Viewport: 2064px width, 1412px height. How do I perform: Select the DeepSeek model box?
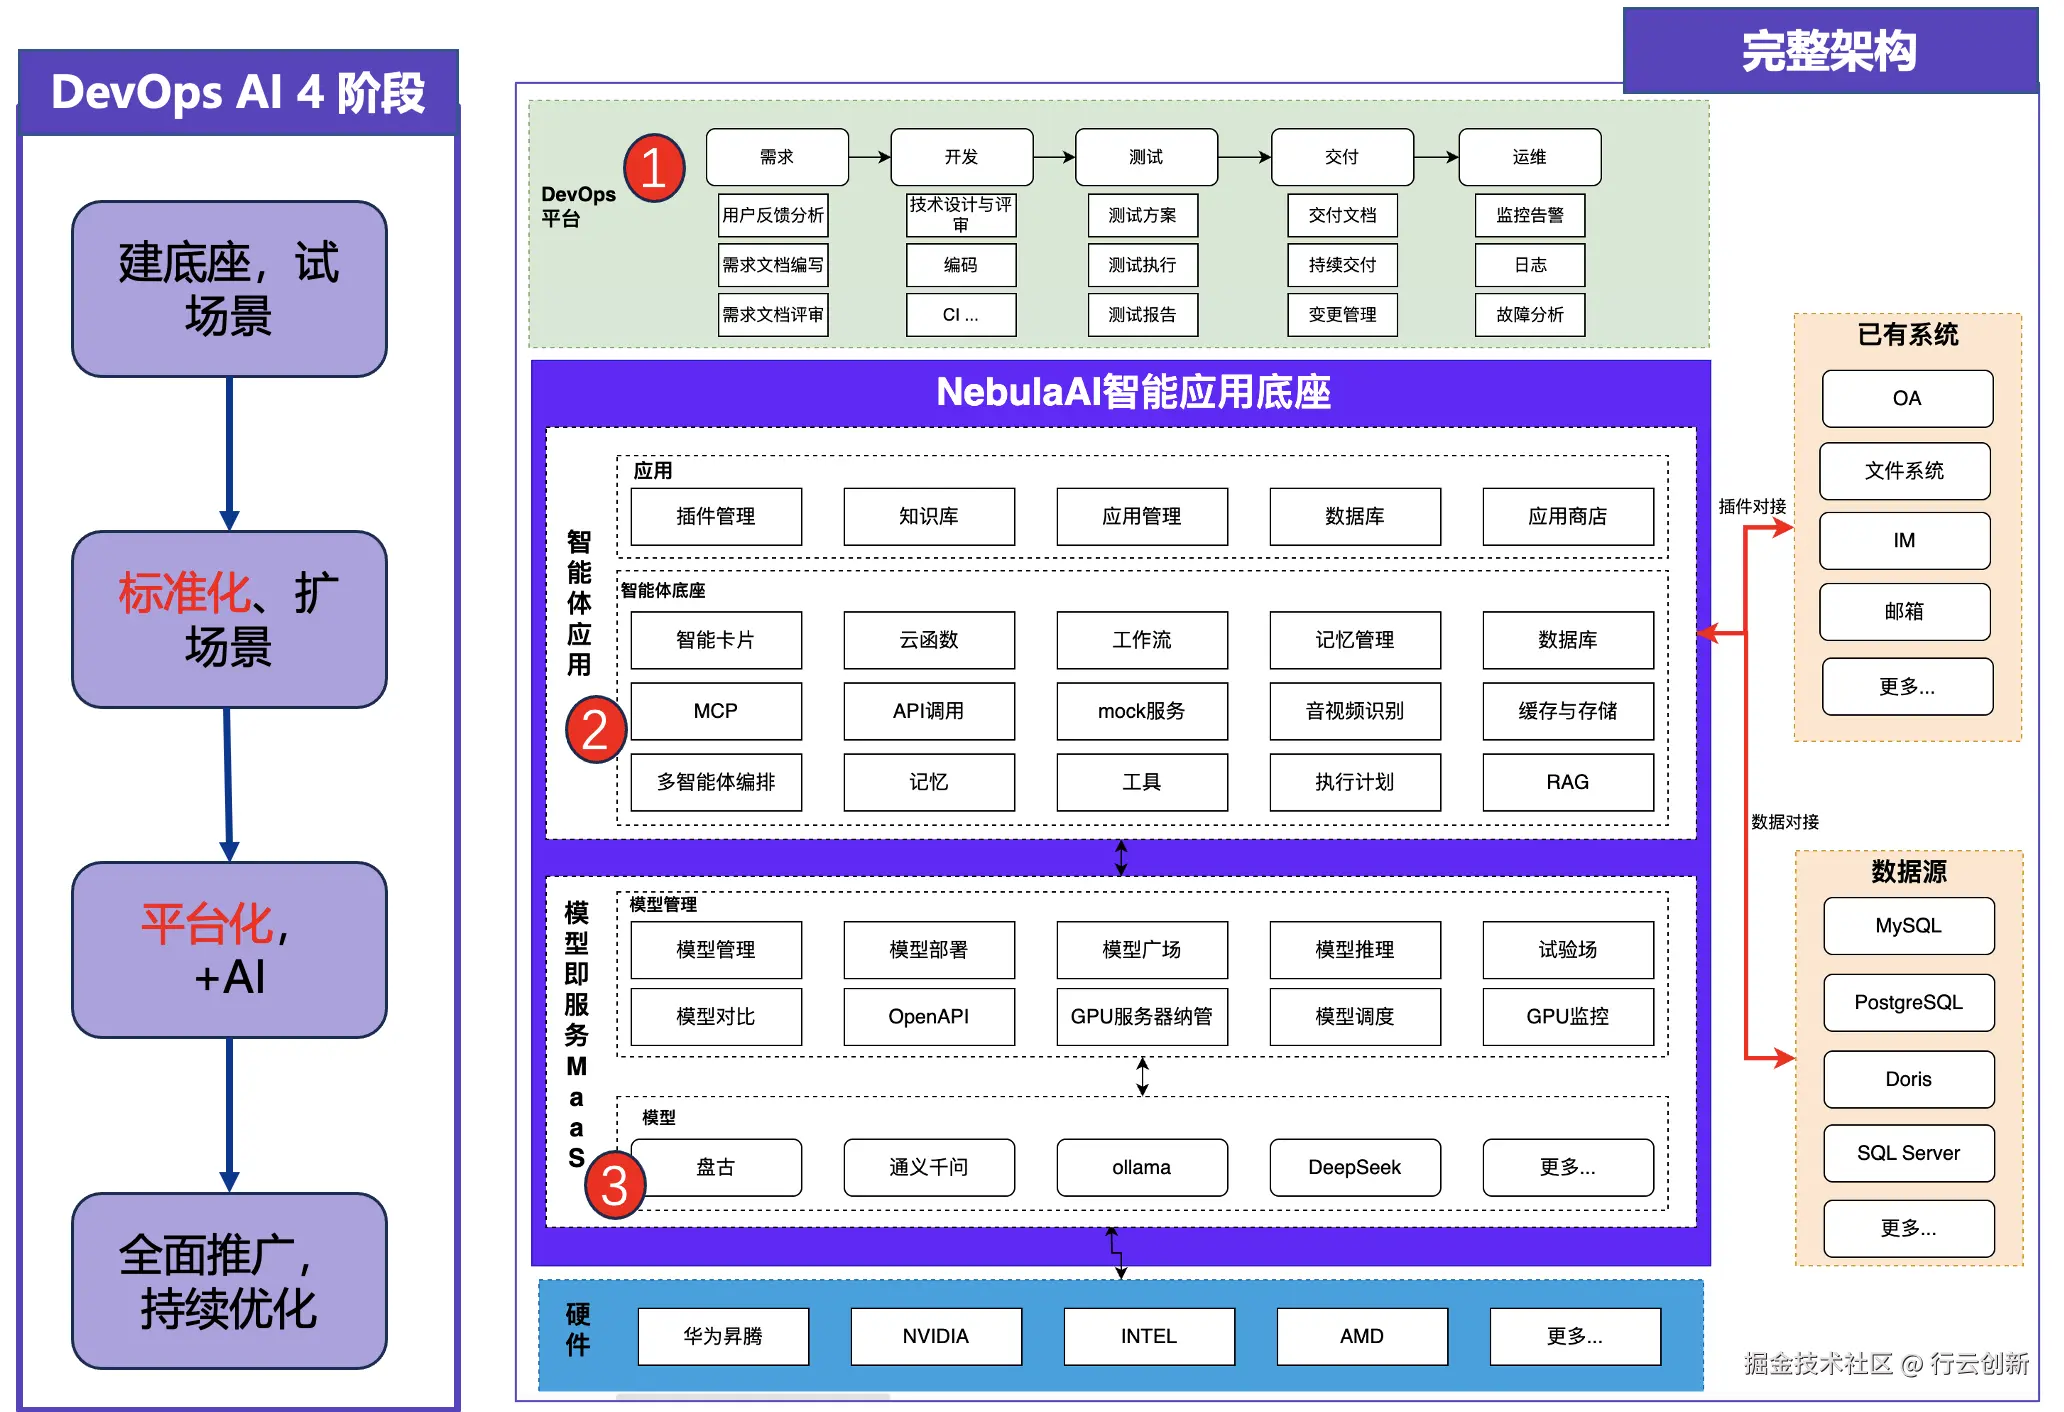[x=1354, y=1167]
